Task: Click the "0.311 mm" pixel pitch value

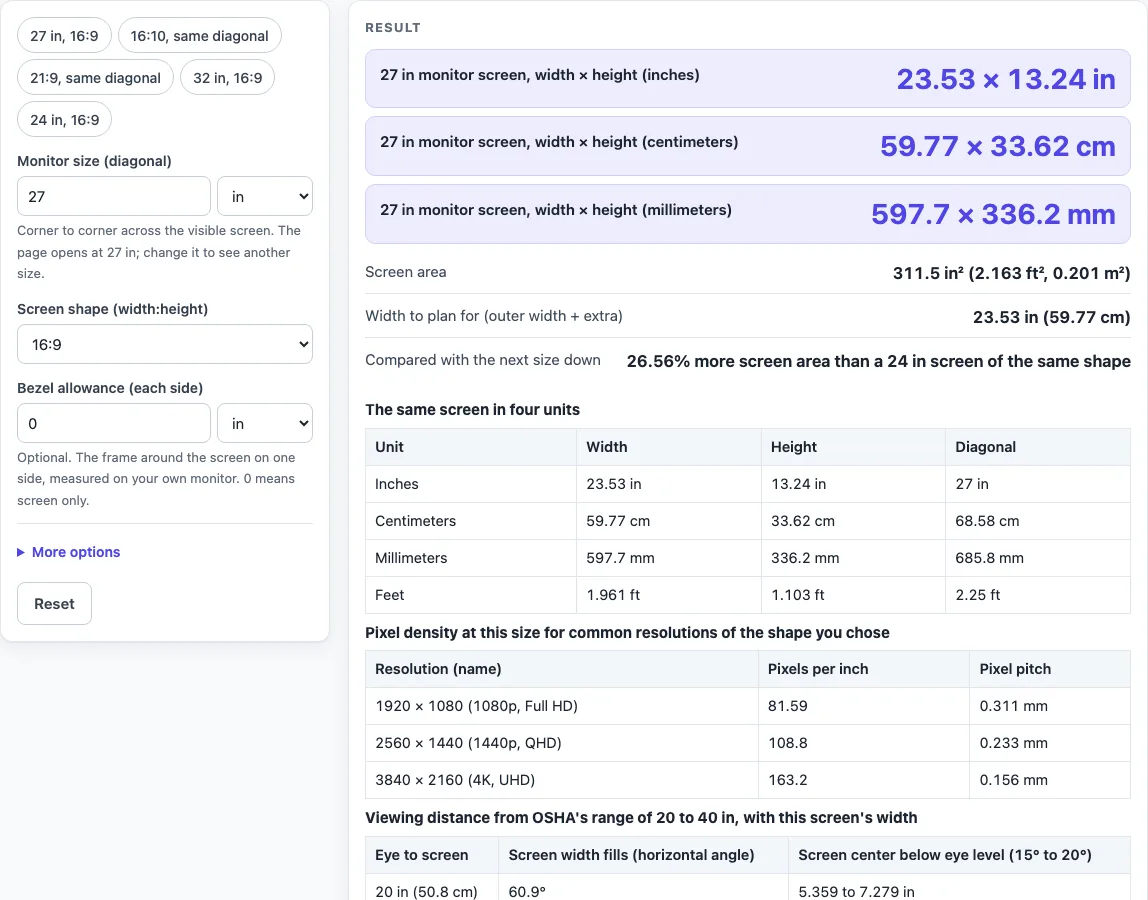Action: coord(1013,706)
